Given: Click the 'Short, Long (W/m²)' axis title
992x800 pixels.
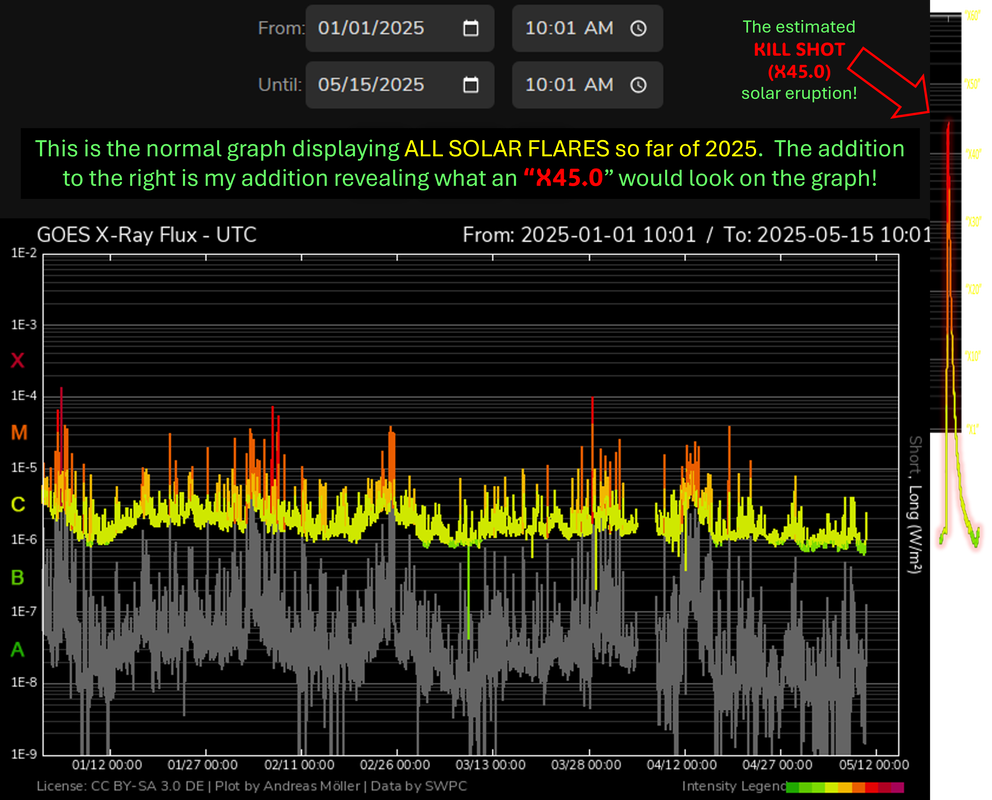Looking at the screenshot, I should [915, 505].
